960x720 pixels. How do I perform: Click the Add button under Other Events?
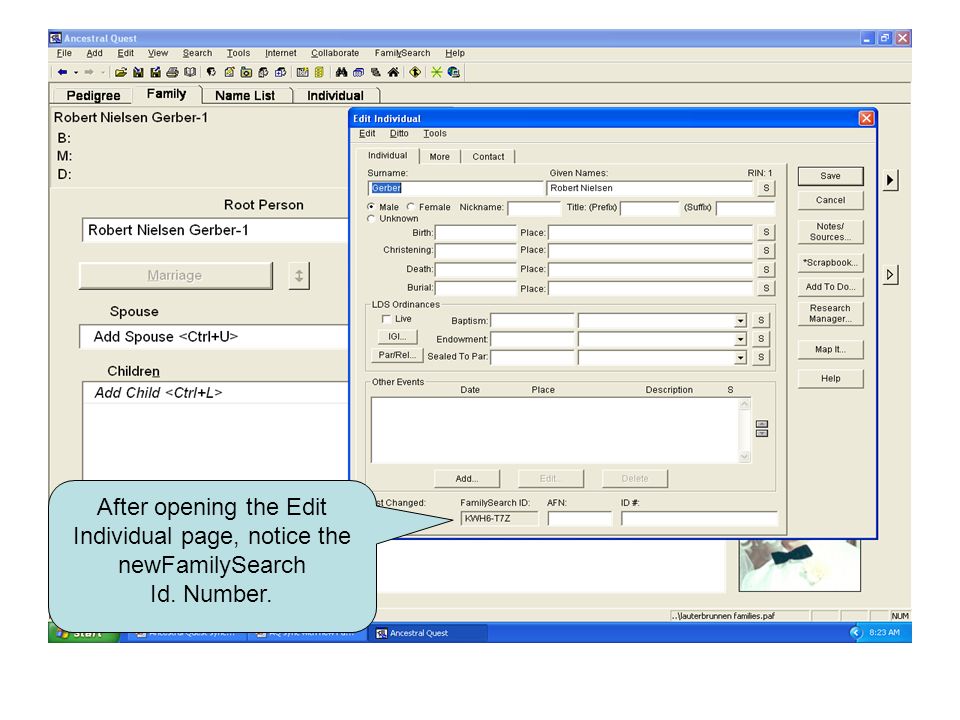tap(467, 478)
